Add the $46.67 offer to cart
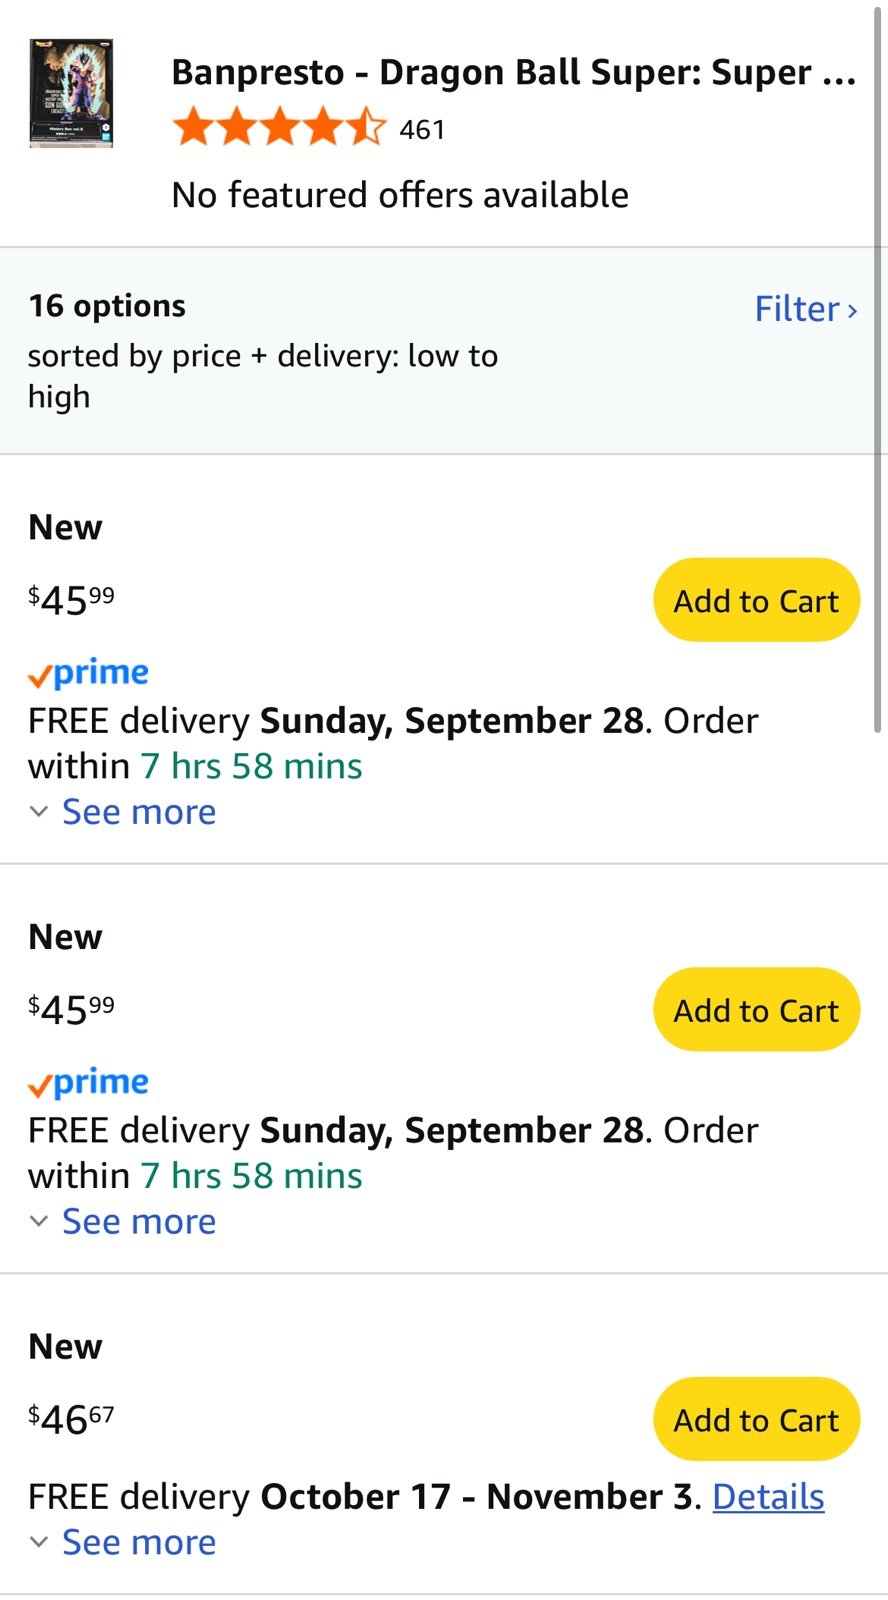 tap(756, 1419)
